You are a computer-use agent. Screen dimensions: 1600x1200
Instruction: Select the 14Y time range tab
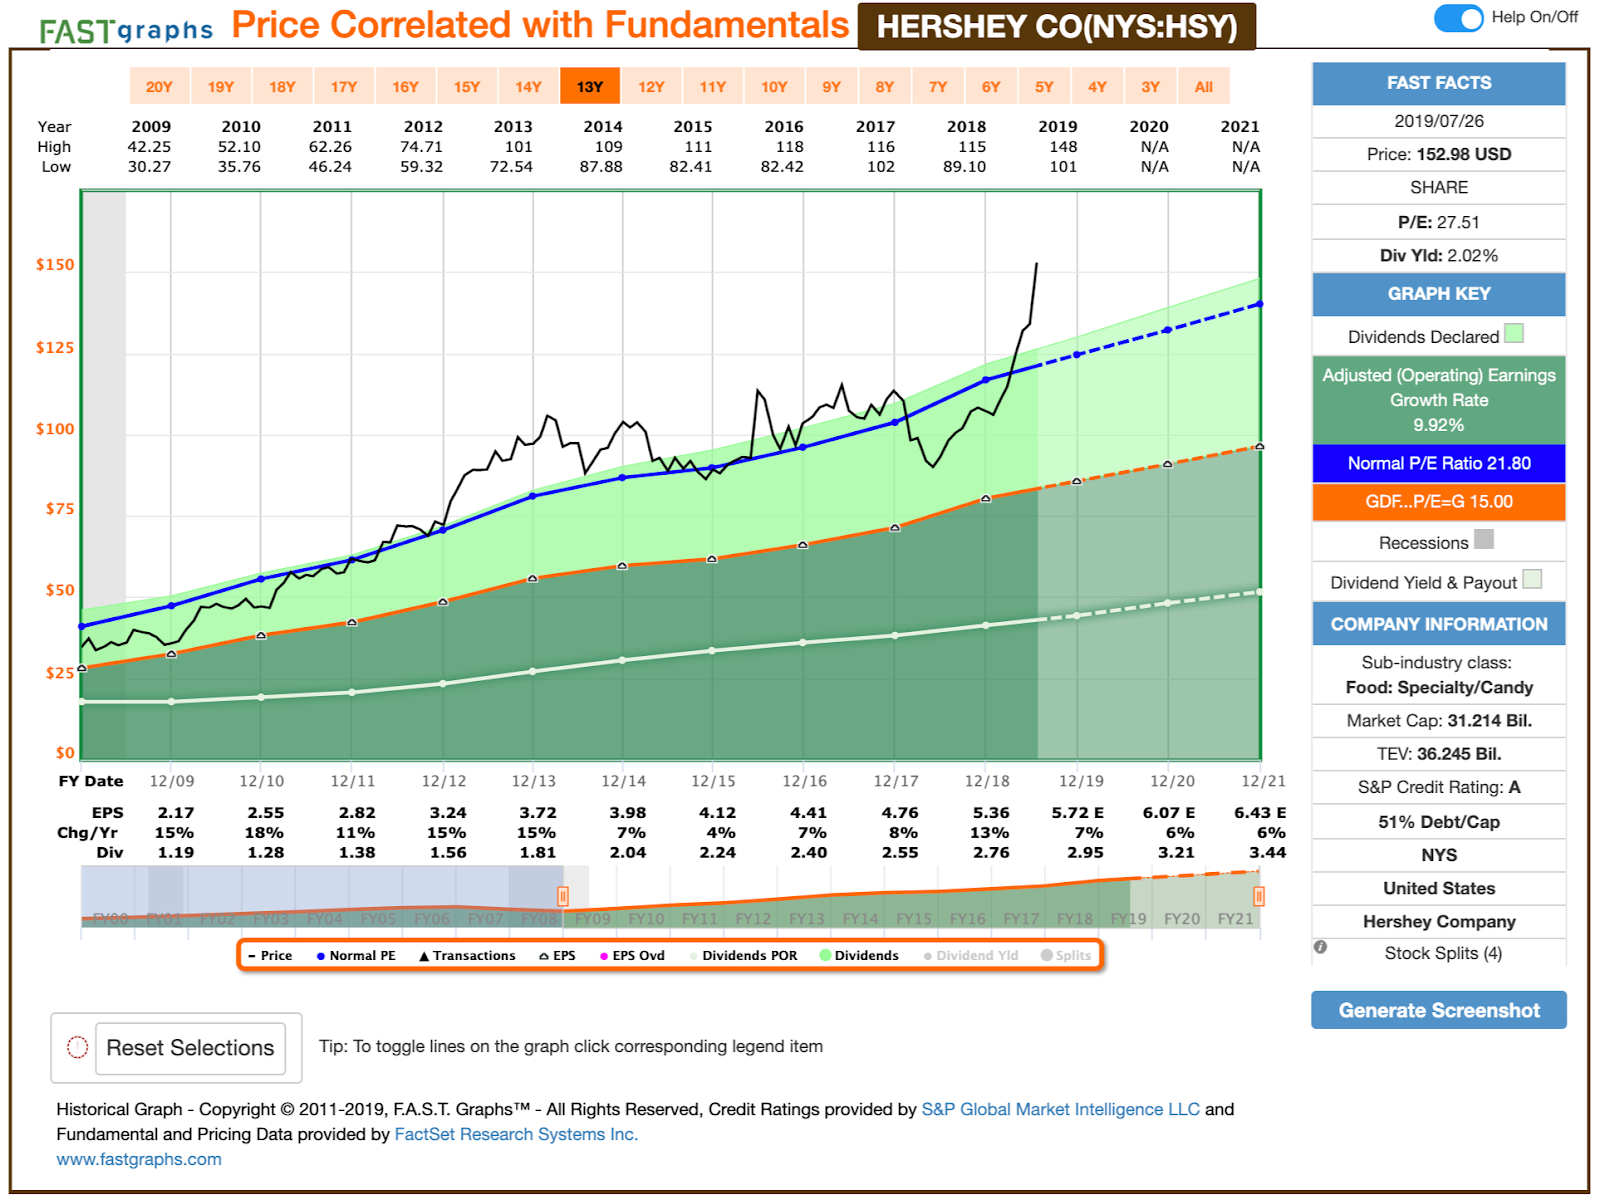click(x=528, y=86)
